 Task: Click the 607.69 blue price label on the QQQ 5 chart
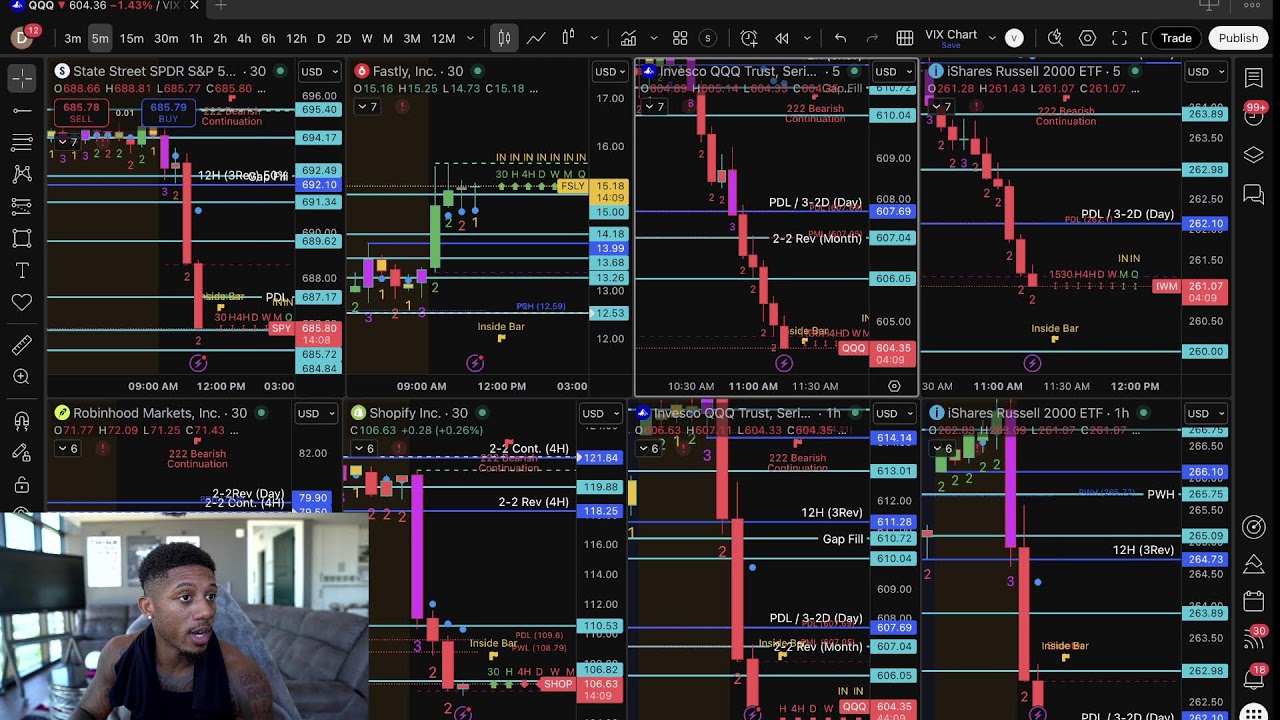(893, 212)
